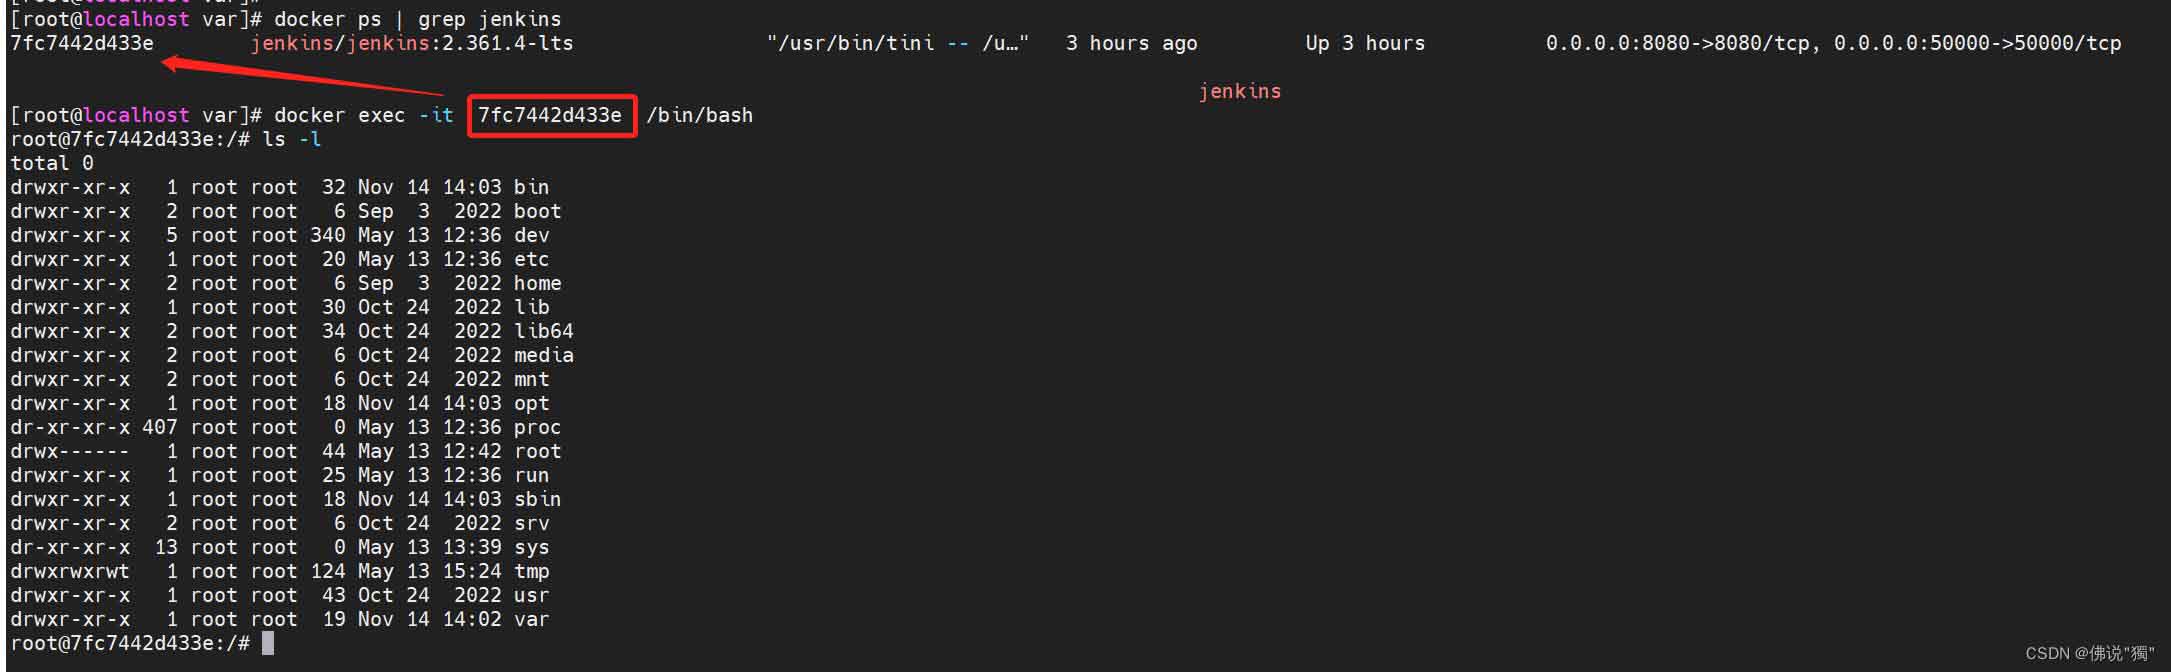The image size is (2171, 672).
Task: Click the usr directory name
Action: pyautogui.click(x=531, y=595)
